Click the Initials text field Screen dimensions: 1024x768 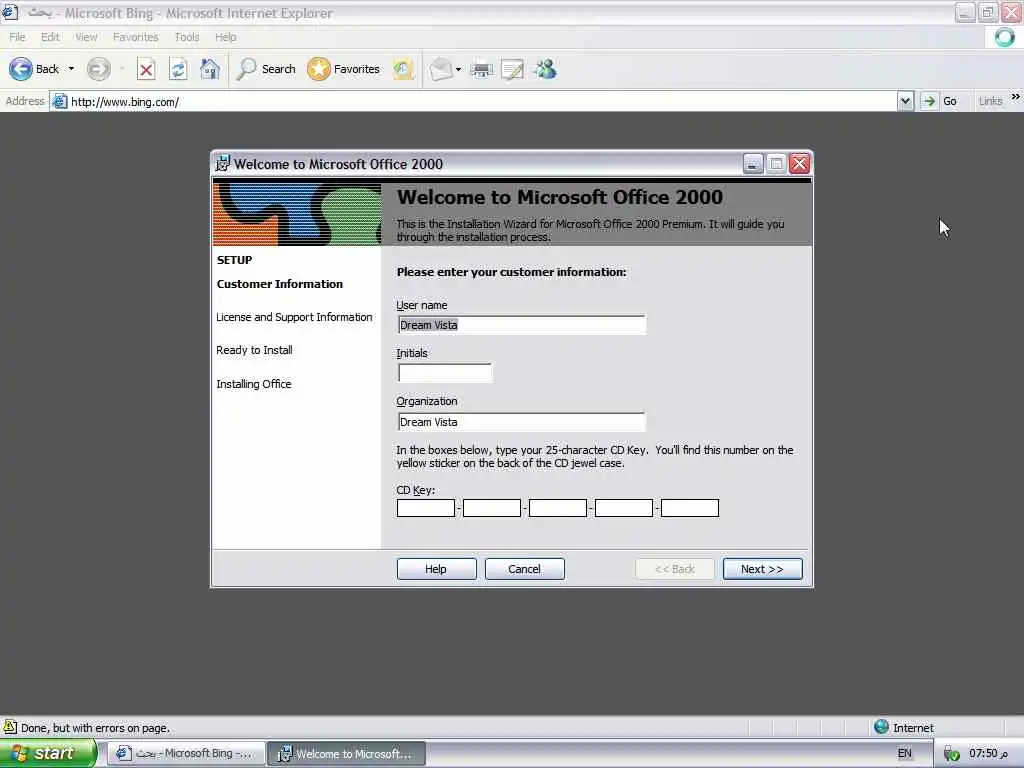tap(445, 373)
